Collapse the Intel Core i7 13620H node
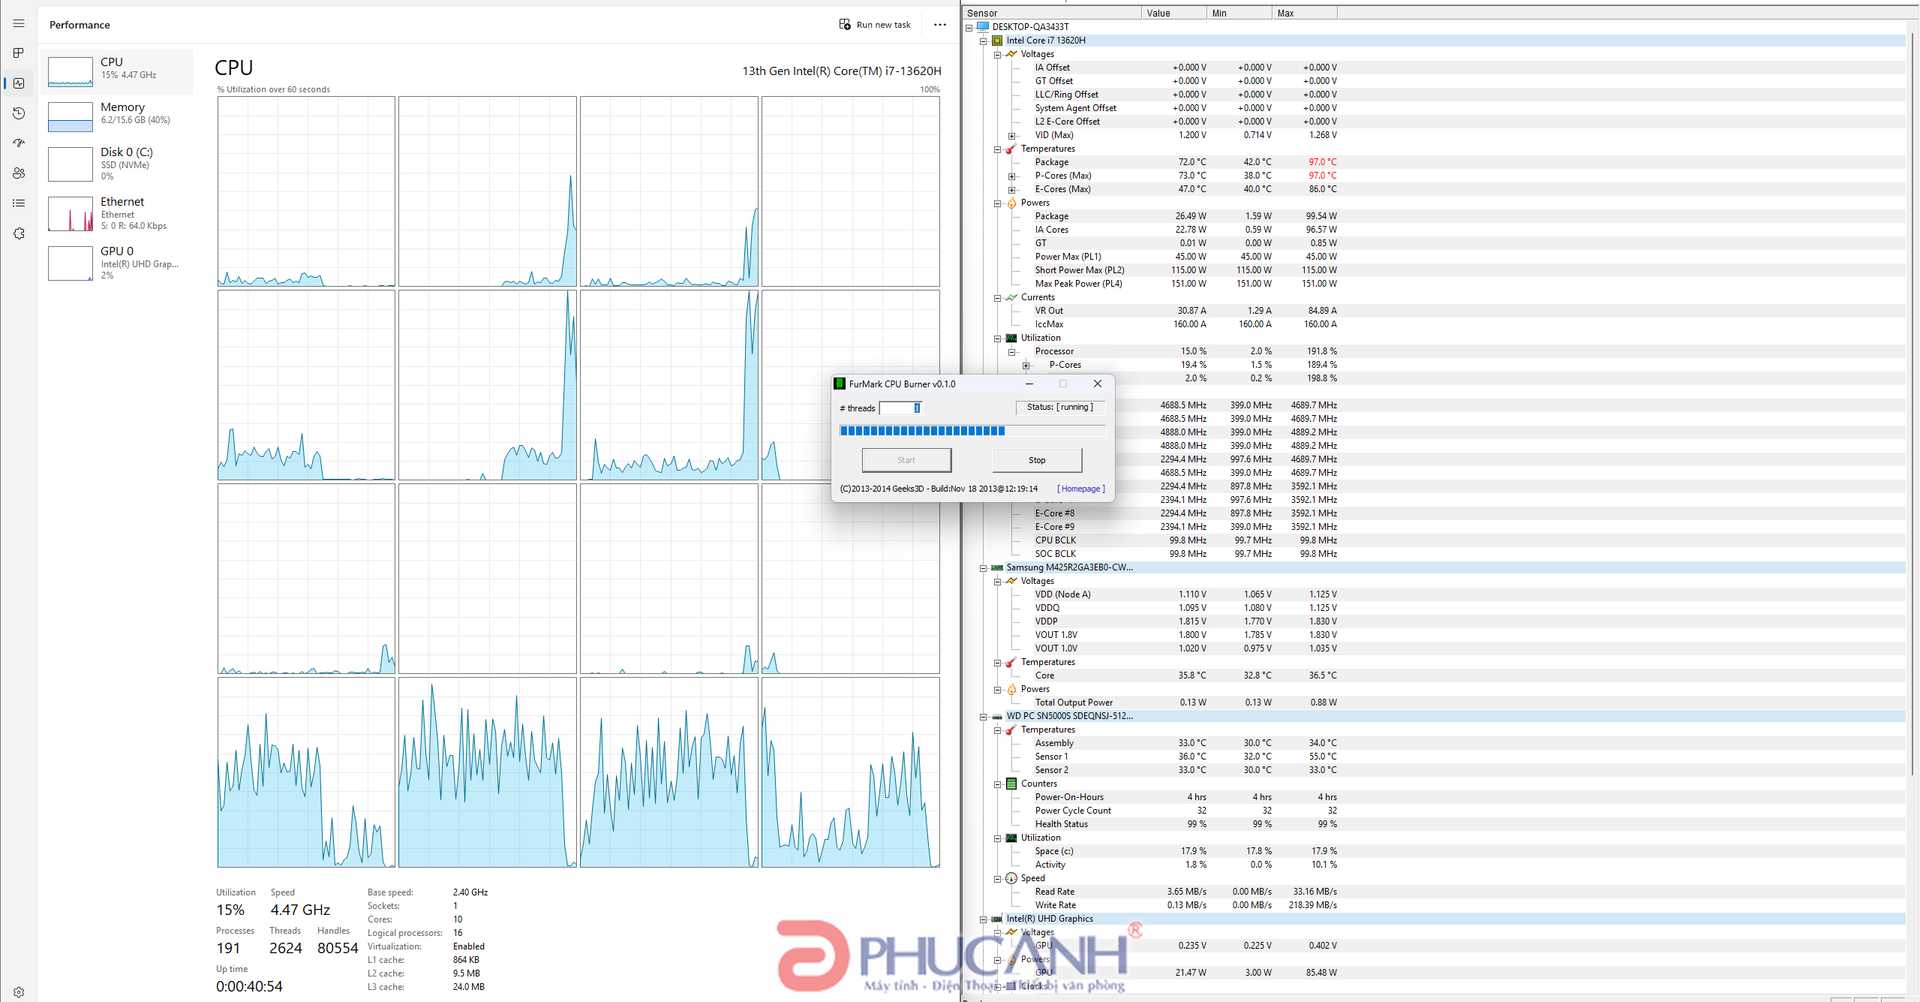Screen dimensions: 1920x1002 coord(983,41)
